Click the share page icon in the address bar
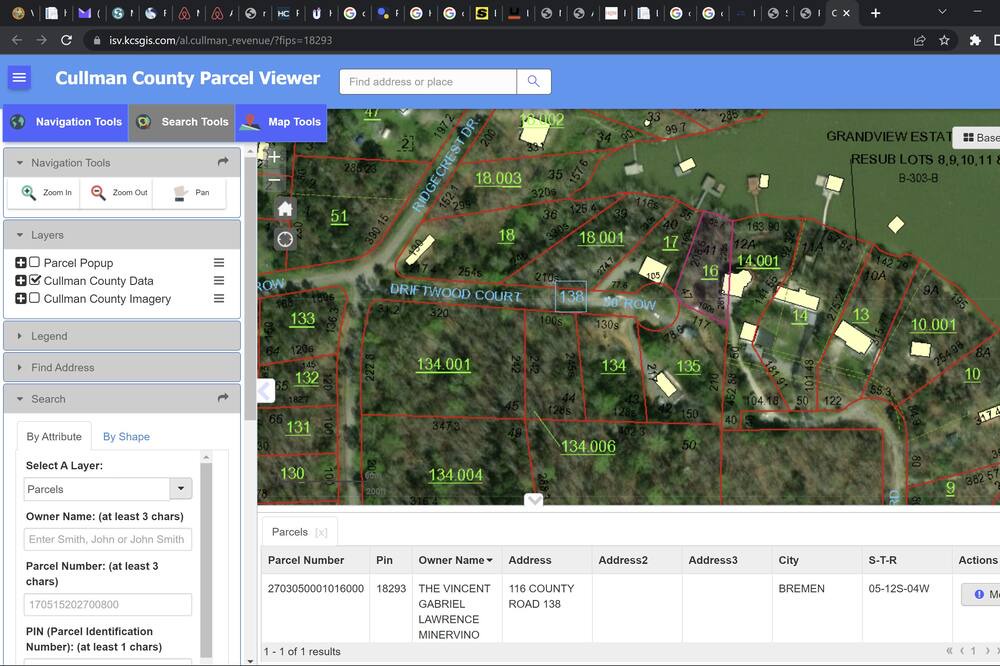Image resolution: width=1000 pixels, height=666 pixels. point(919,40)
